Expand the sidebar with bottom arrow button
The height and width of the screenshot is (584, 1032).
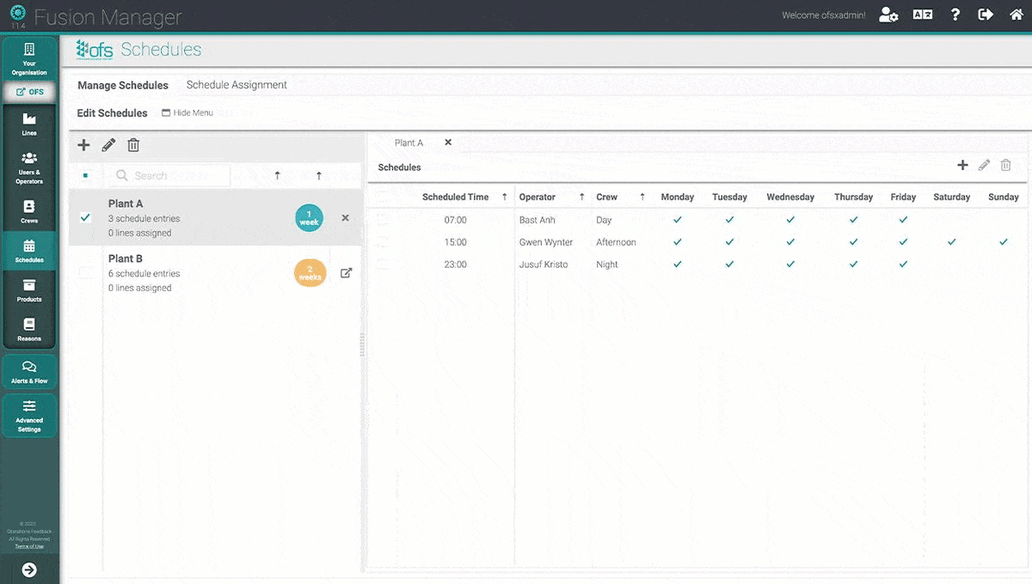click(x=29, y=570)
